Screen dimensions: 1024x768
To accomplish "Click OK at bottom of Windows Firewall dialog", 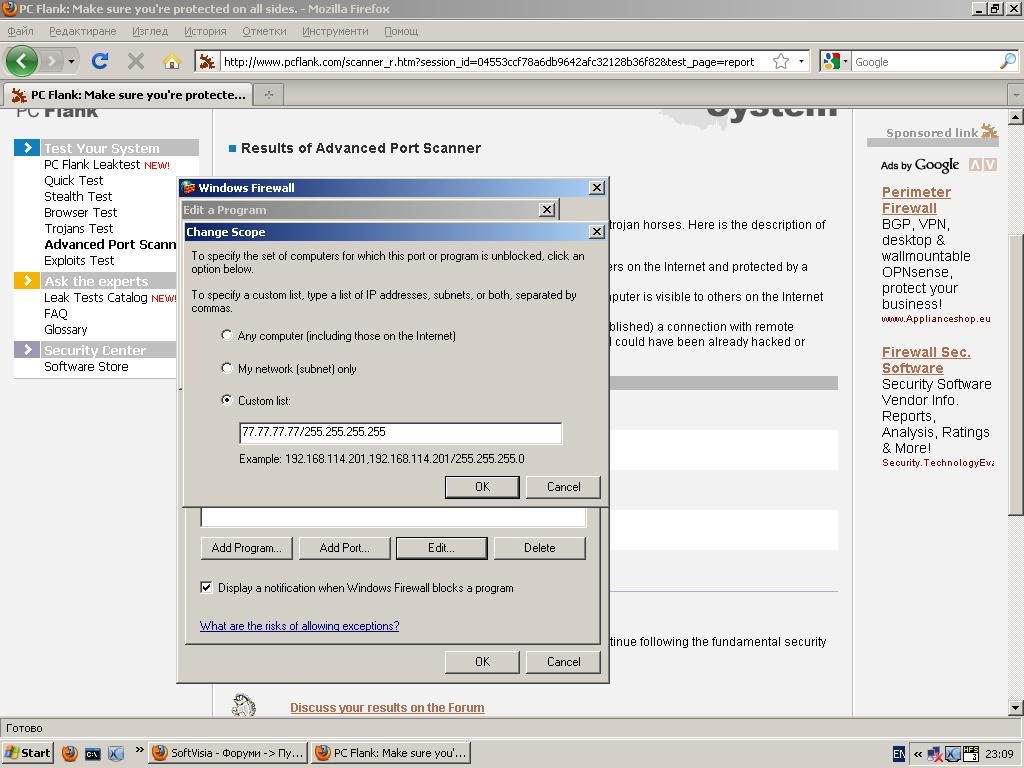I will coord(482,662).
